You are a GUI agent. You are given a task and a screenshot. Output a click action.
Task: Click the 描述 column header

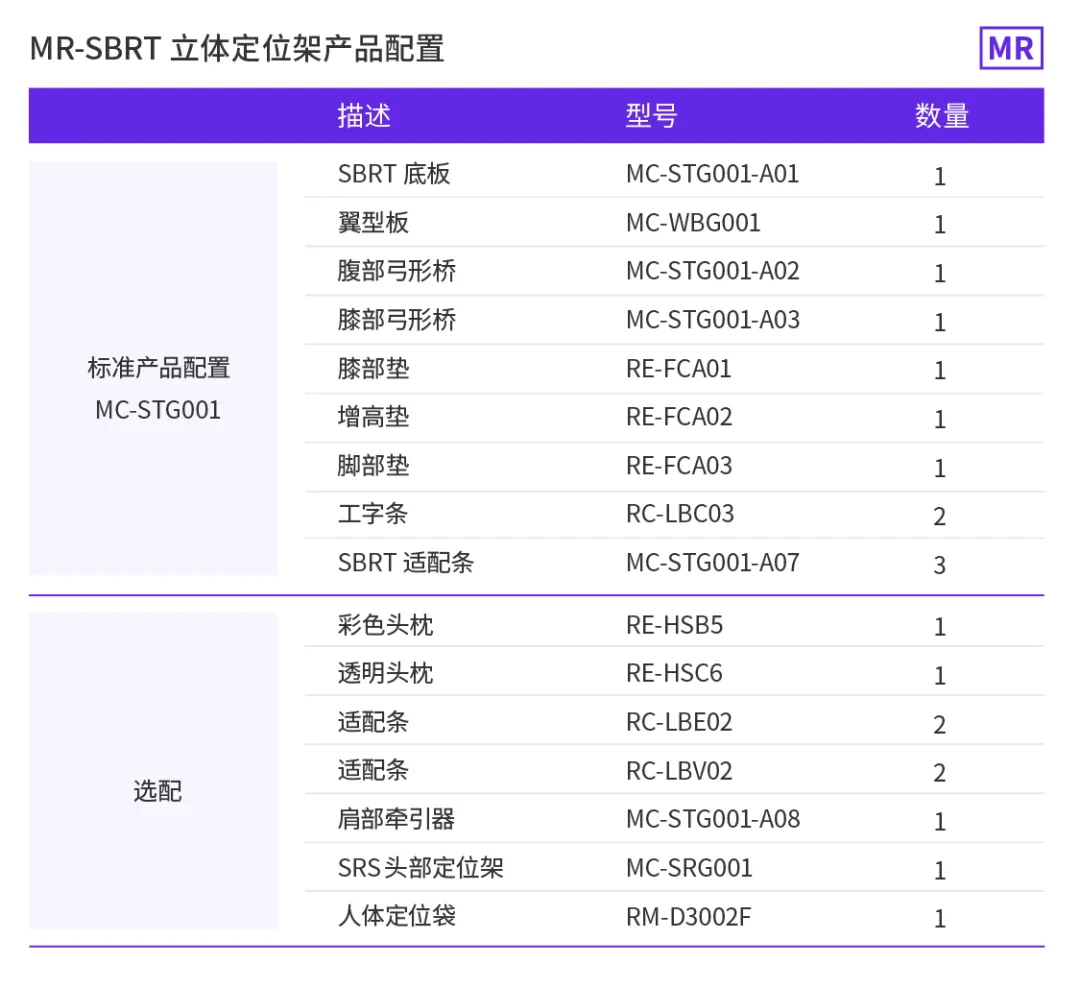(364, 116)
